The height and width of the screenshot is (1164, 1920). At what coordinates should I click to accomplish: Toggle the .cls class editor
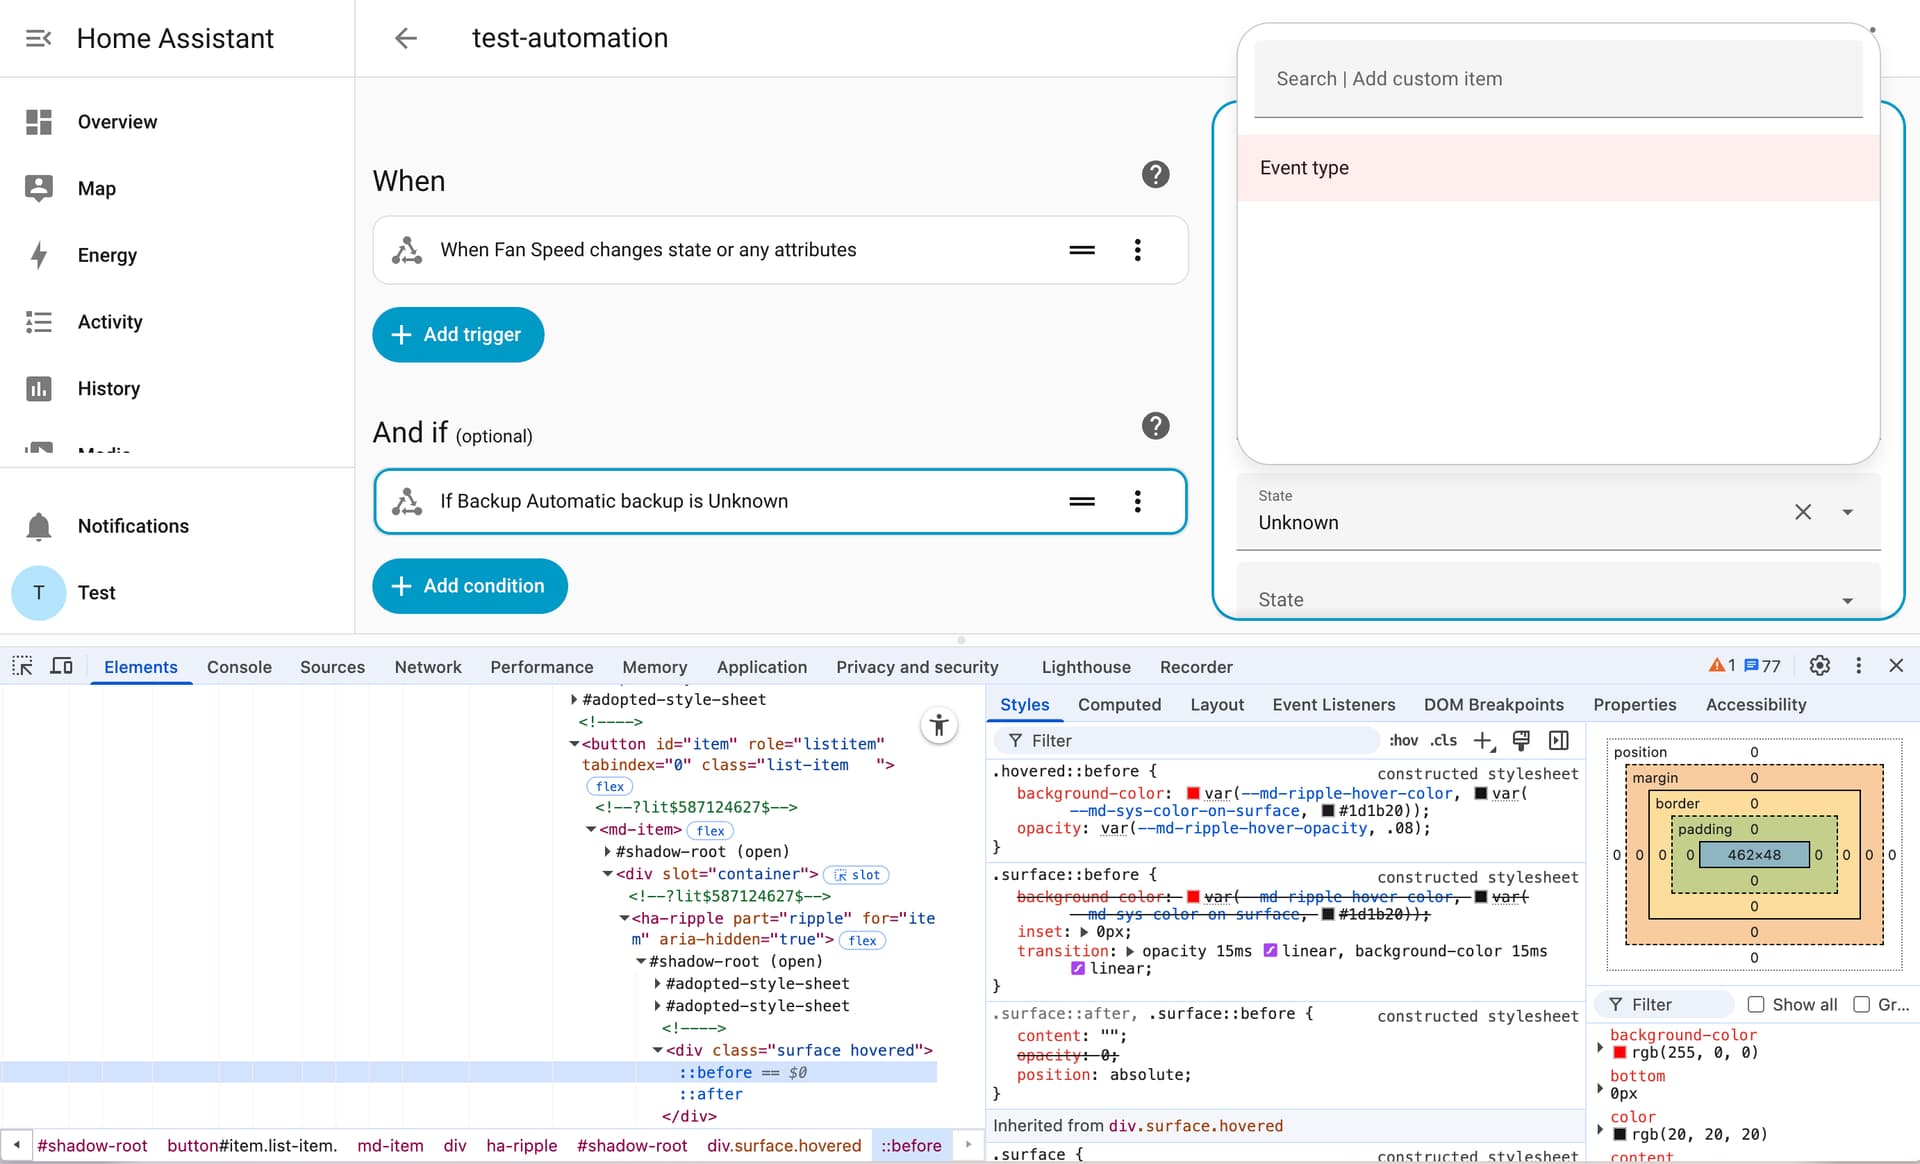pyautogui.click(x=1443, y=740)
